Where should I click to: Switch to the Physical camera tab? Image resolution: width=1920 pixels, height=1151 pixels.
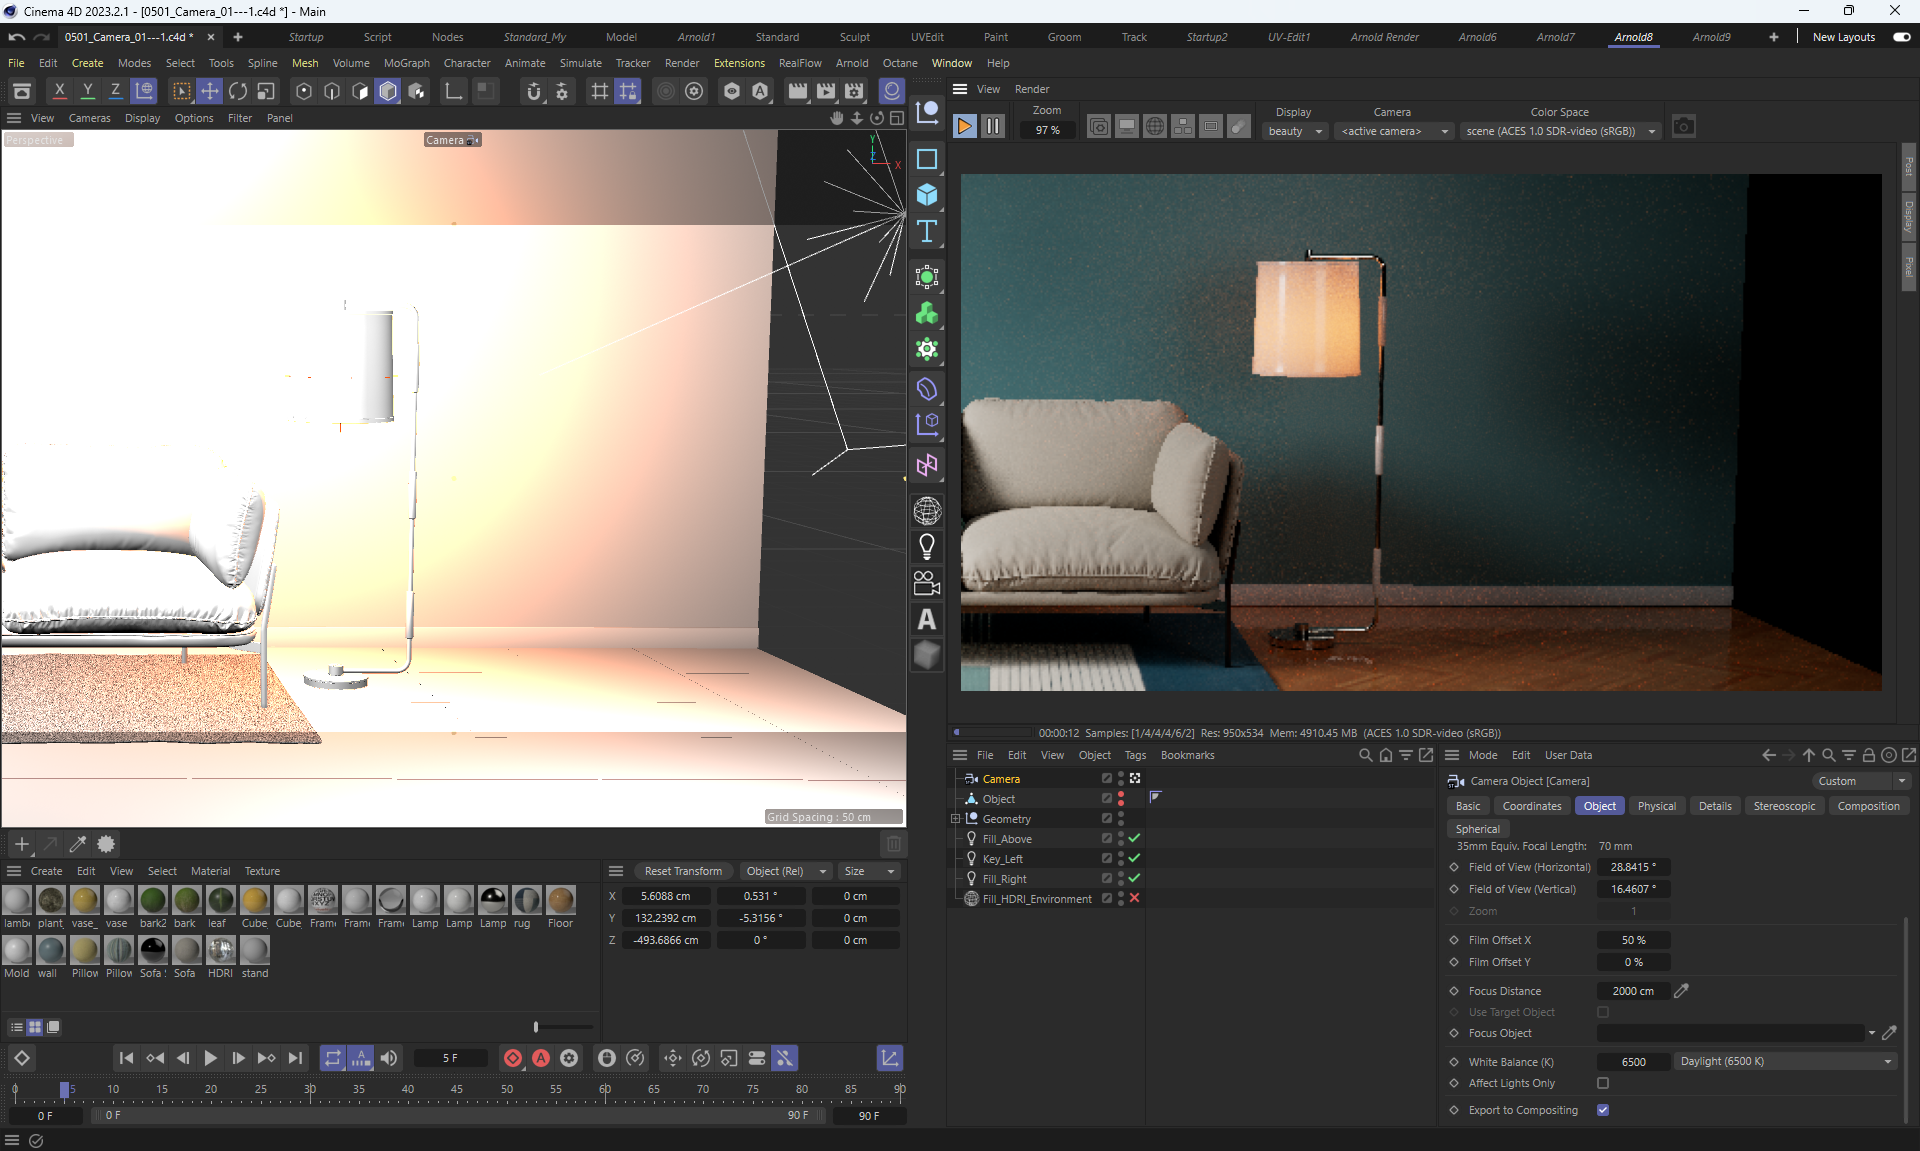[x=1656, y=806]
